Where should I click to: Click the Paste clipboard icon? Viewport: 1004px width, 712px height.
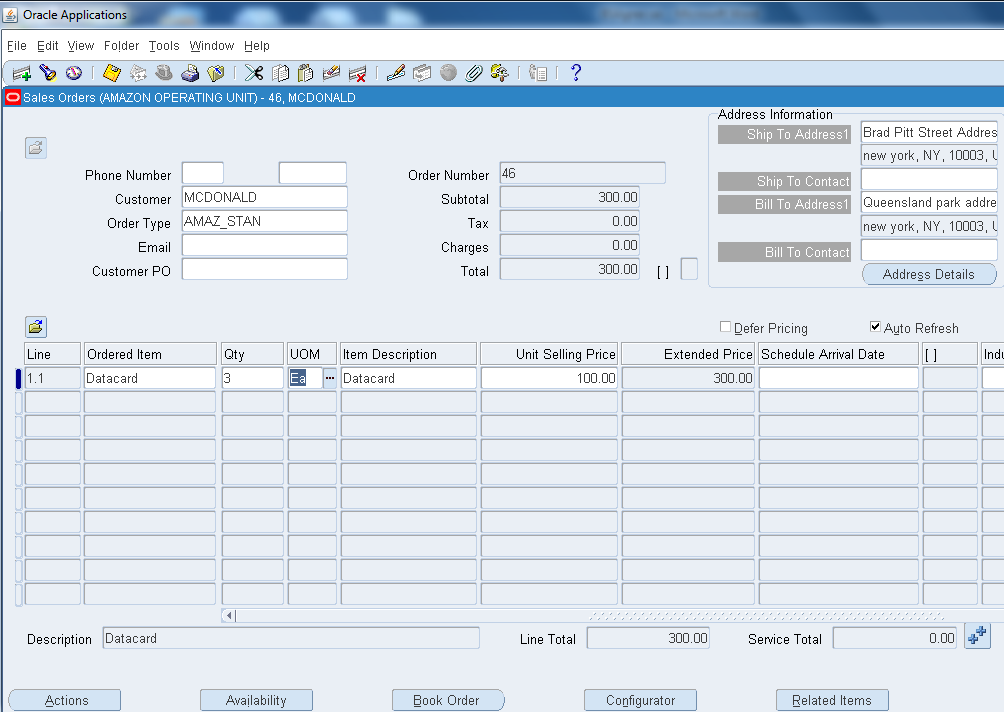(x=305, y=73)
